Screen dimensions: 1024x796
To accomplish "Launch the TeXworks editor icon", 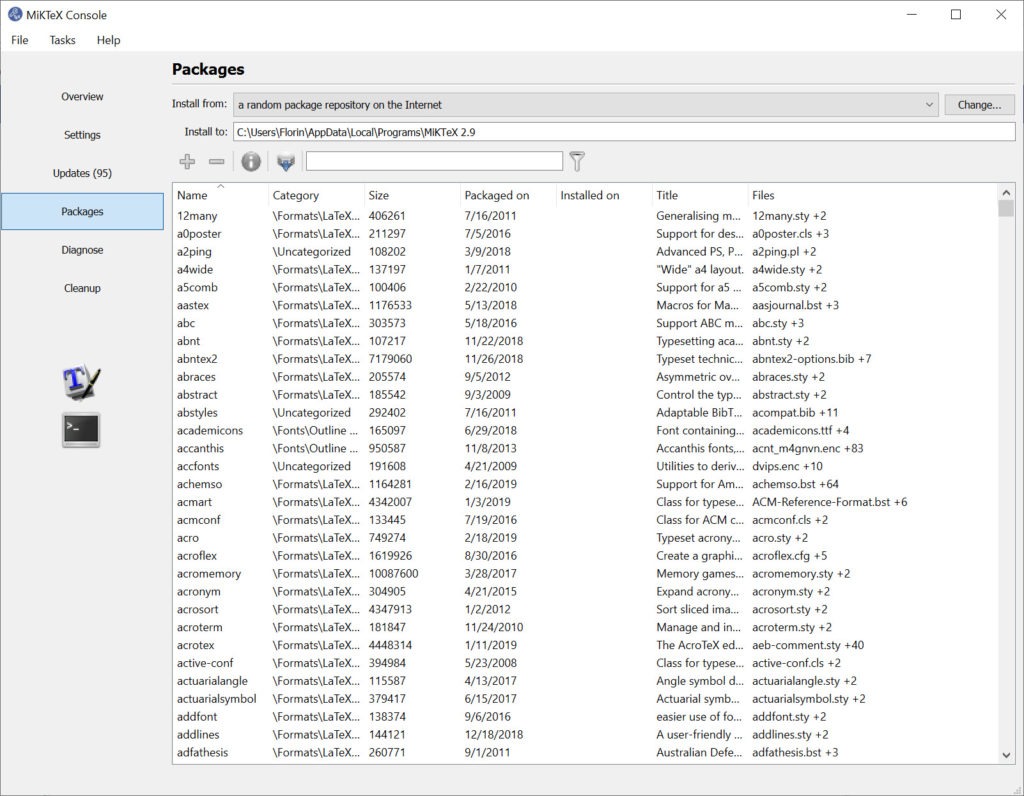I will 81,383.
